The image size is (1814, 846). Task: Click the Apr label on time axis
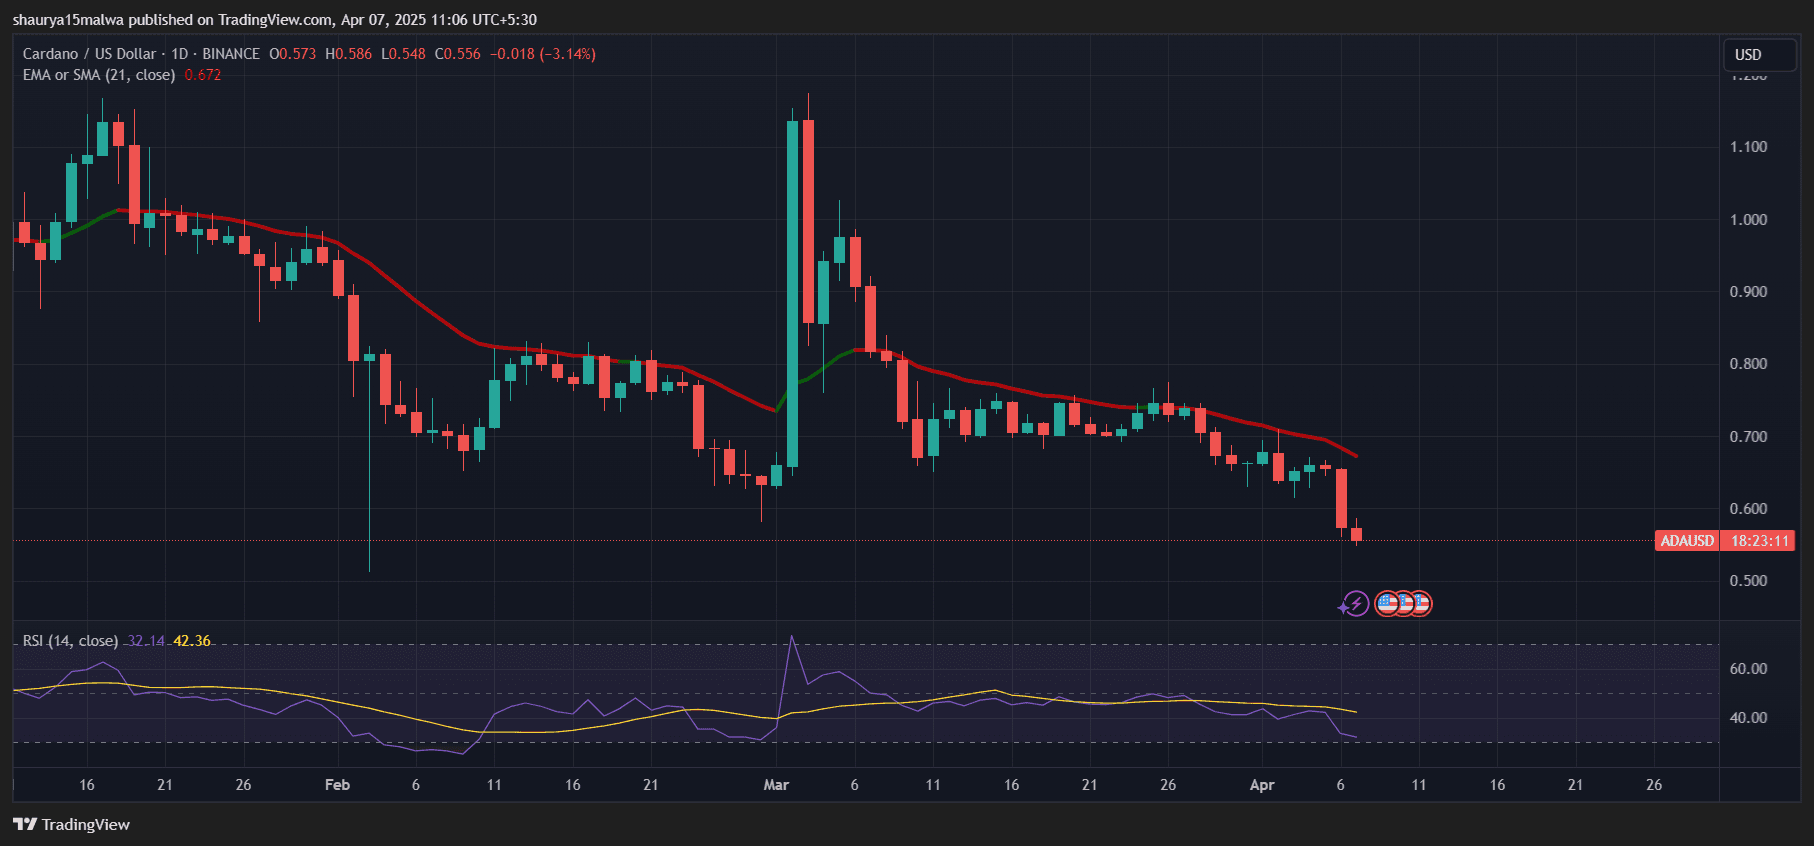(x=1262, y=785)
